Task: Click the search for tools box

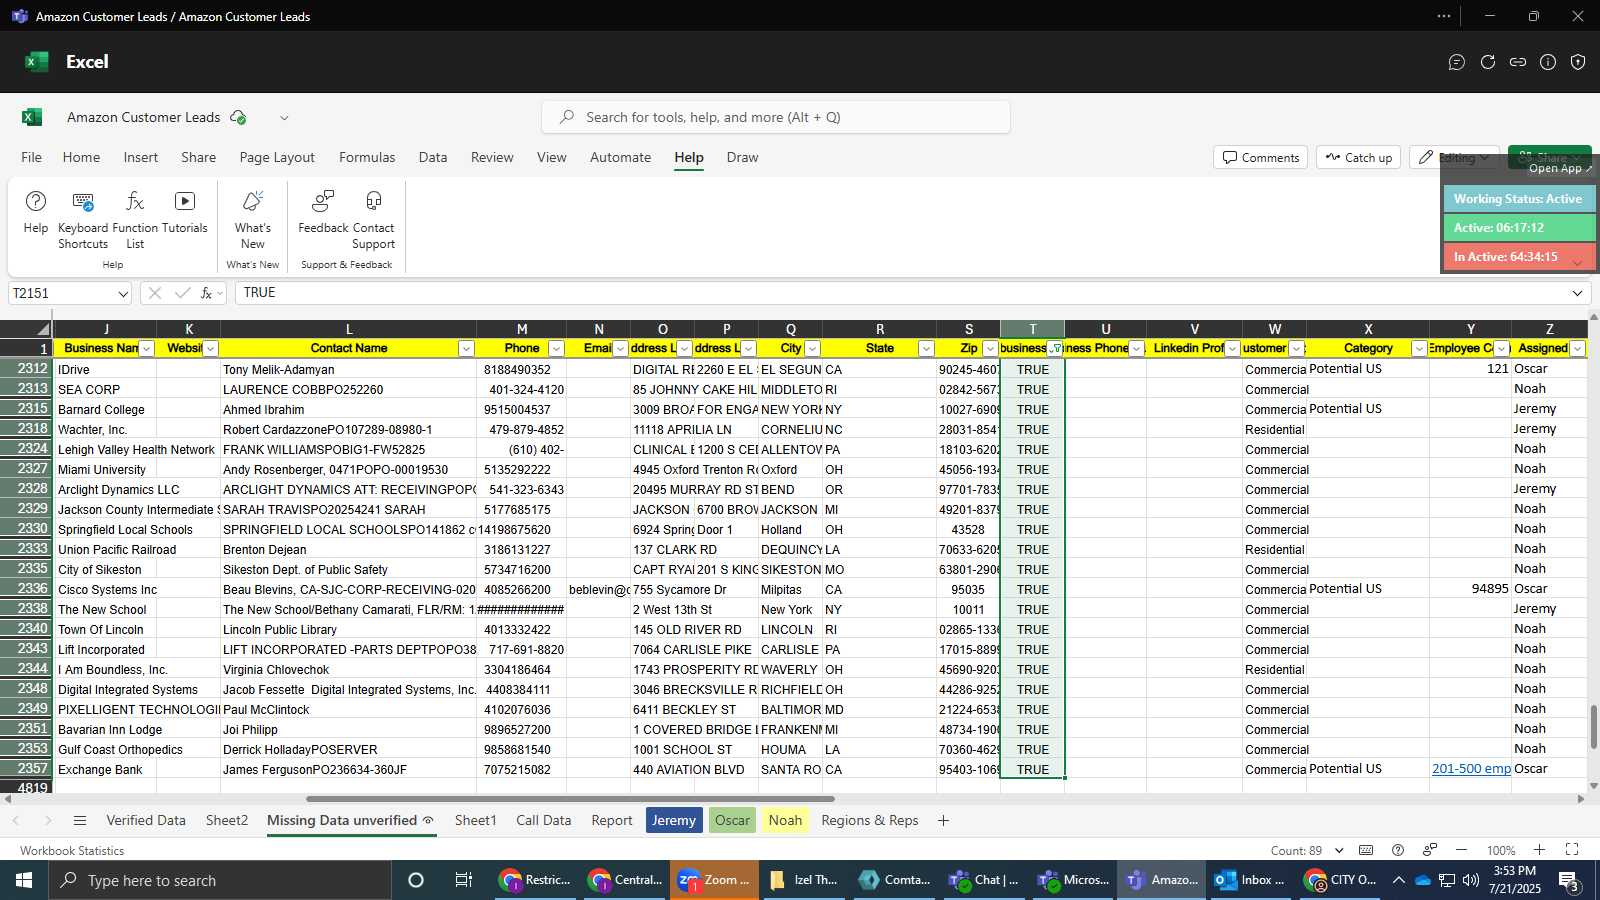Action: (x=776, y=117)
